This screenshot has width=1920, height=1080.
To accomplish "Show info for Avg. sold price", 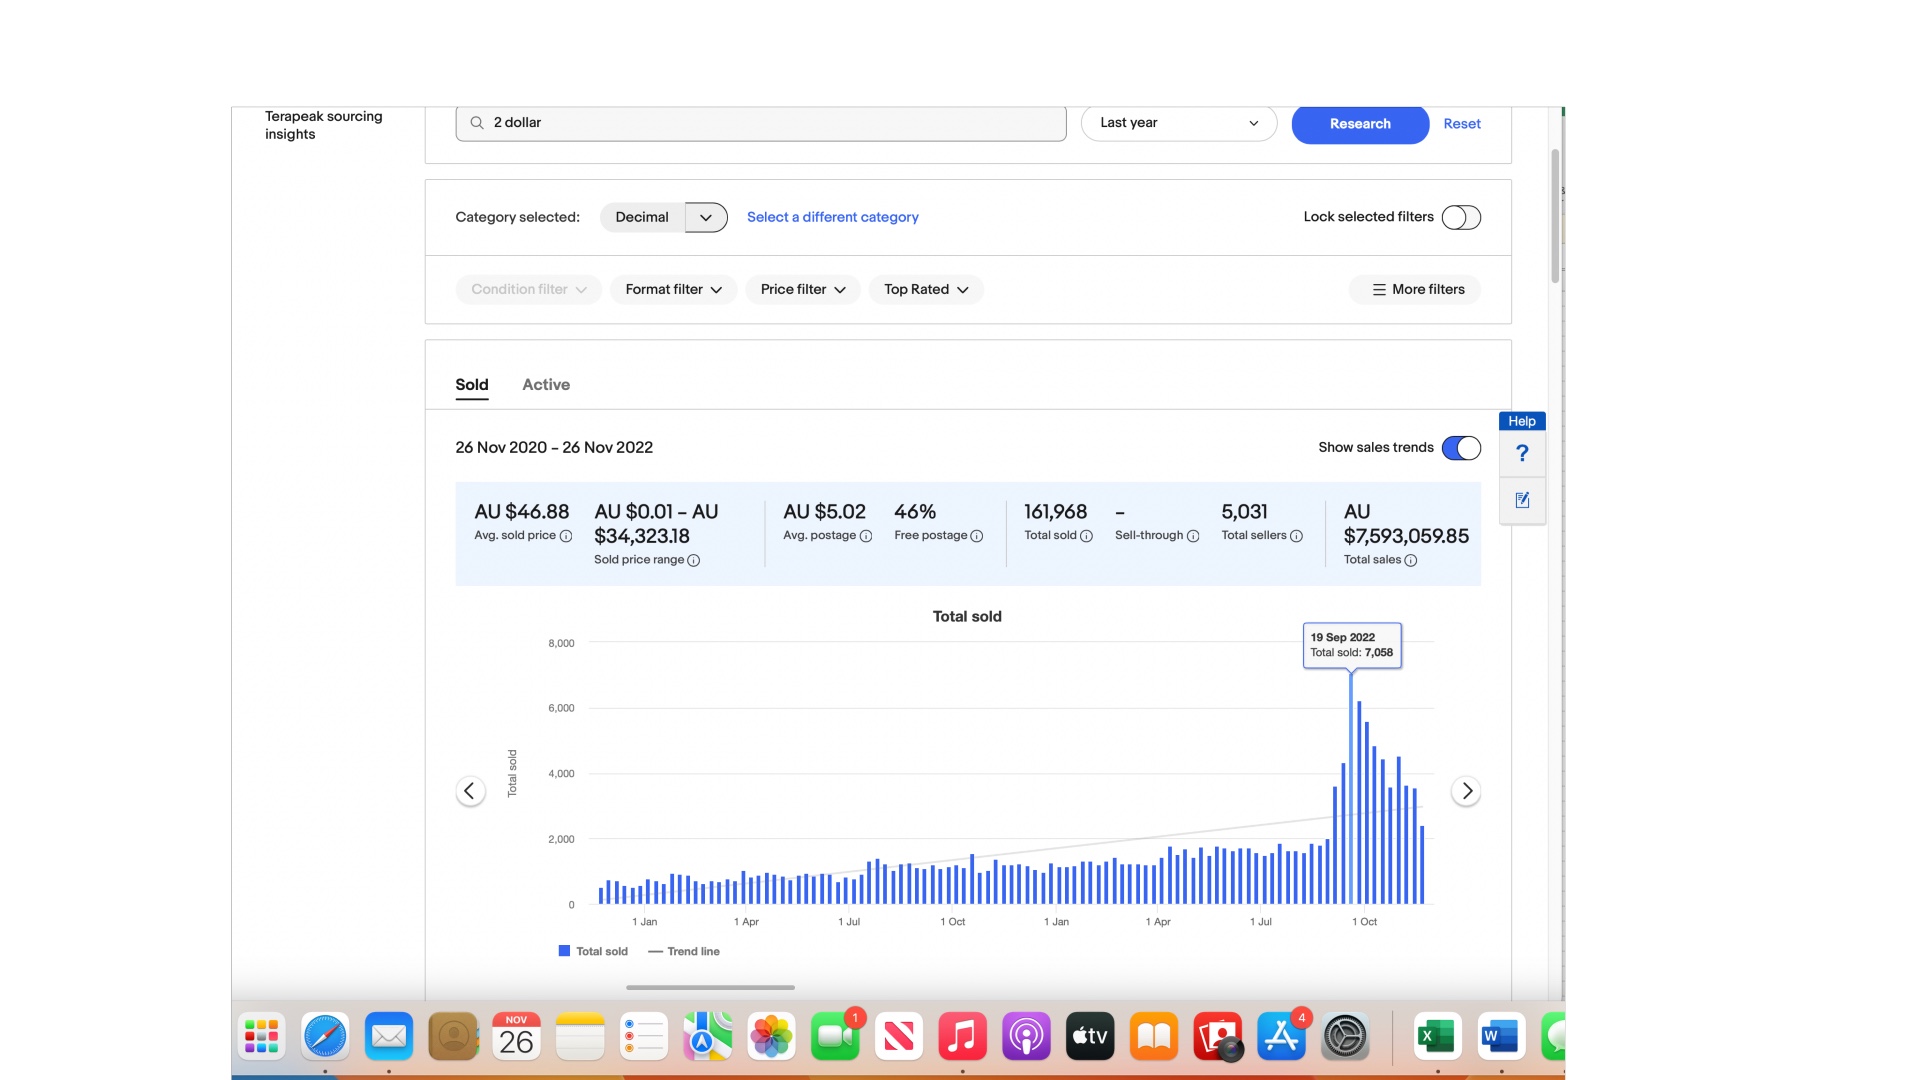I will (566, 536).
